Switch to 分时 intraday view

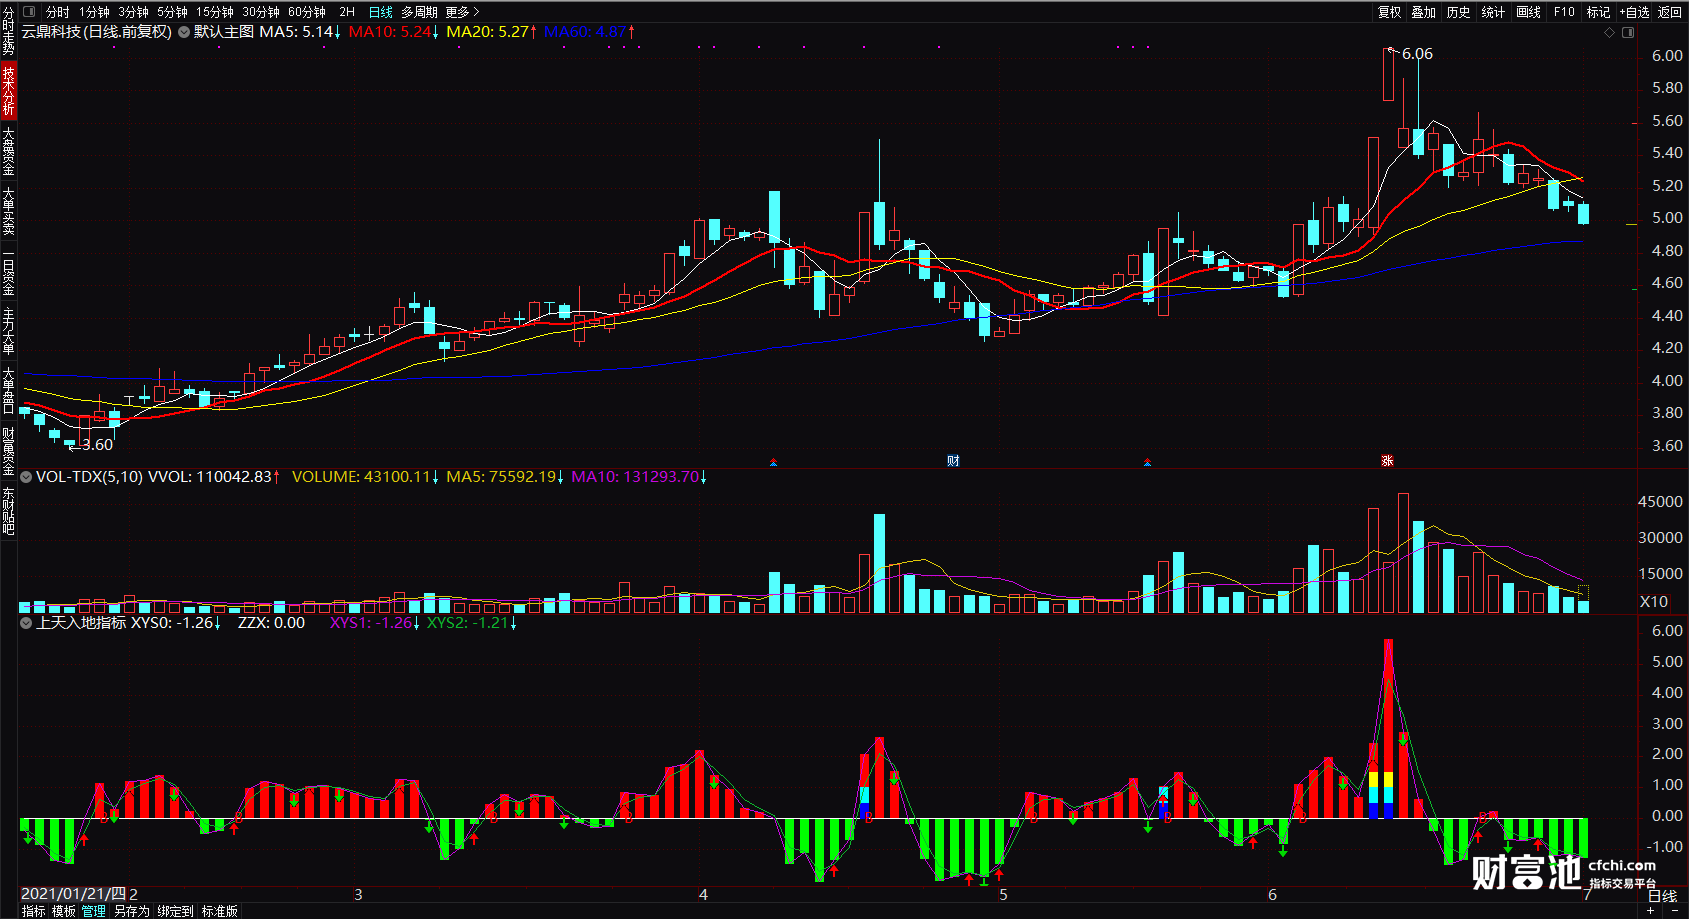57,12
